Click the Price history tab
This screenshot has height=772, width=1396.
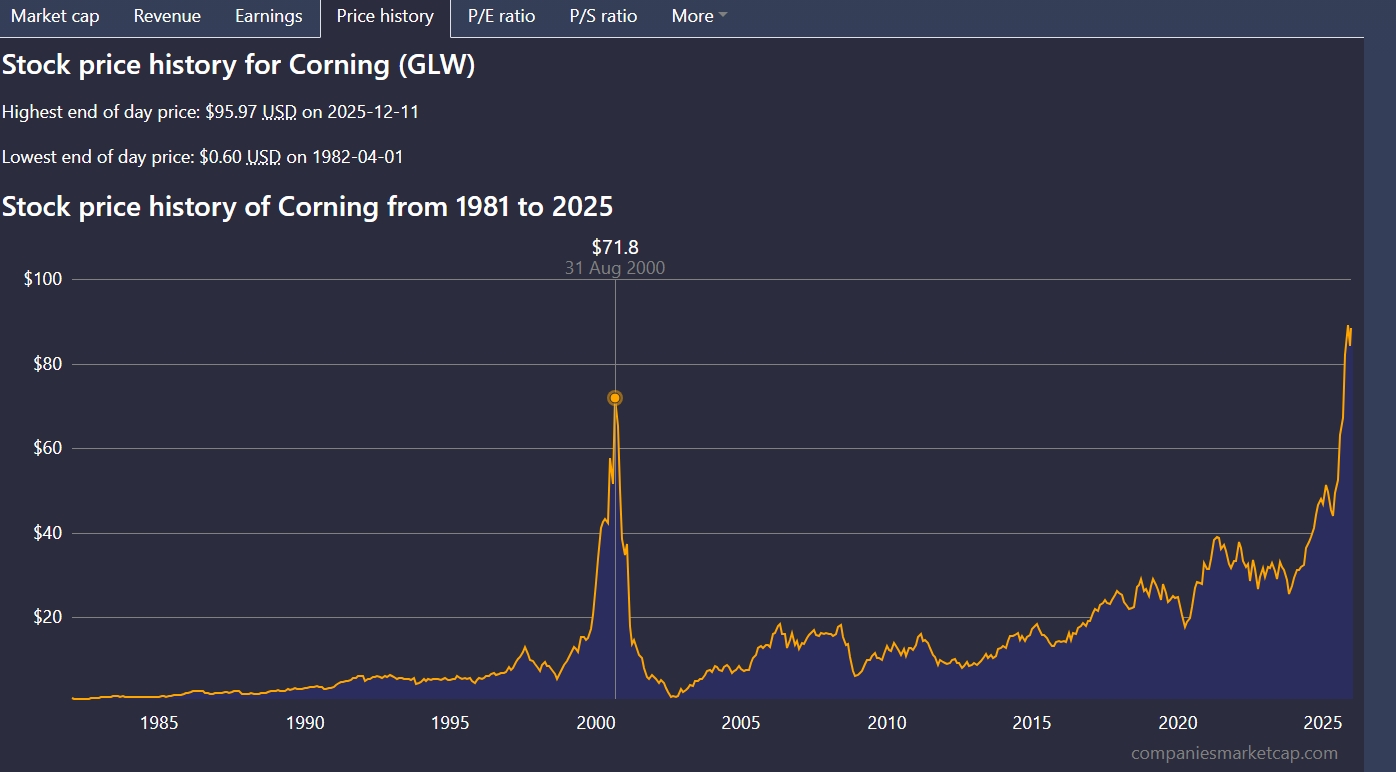click(385, 17)
